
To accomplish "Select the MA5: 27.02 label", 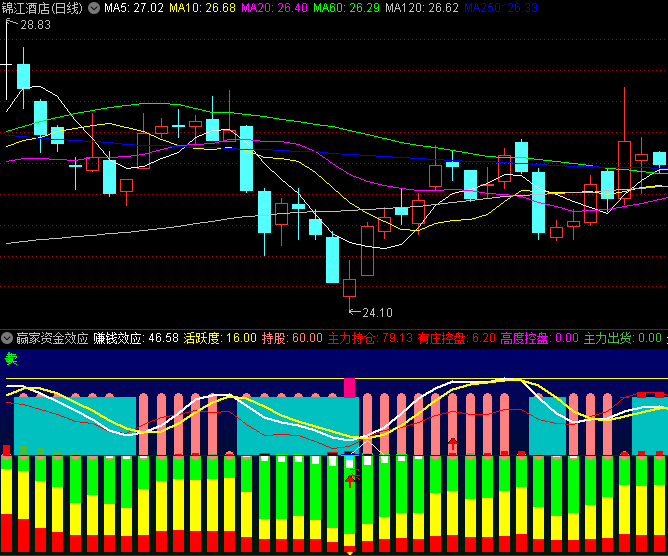I will pyautogui.click(x=134, y=8).
